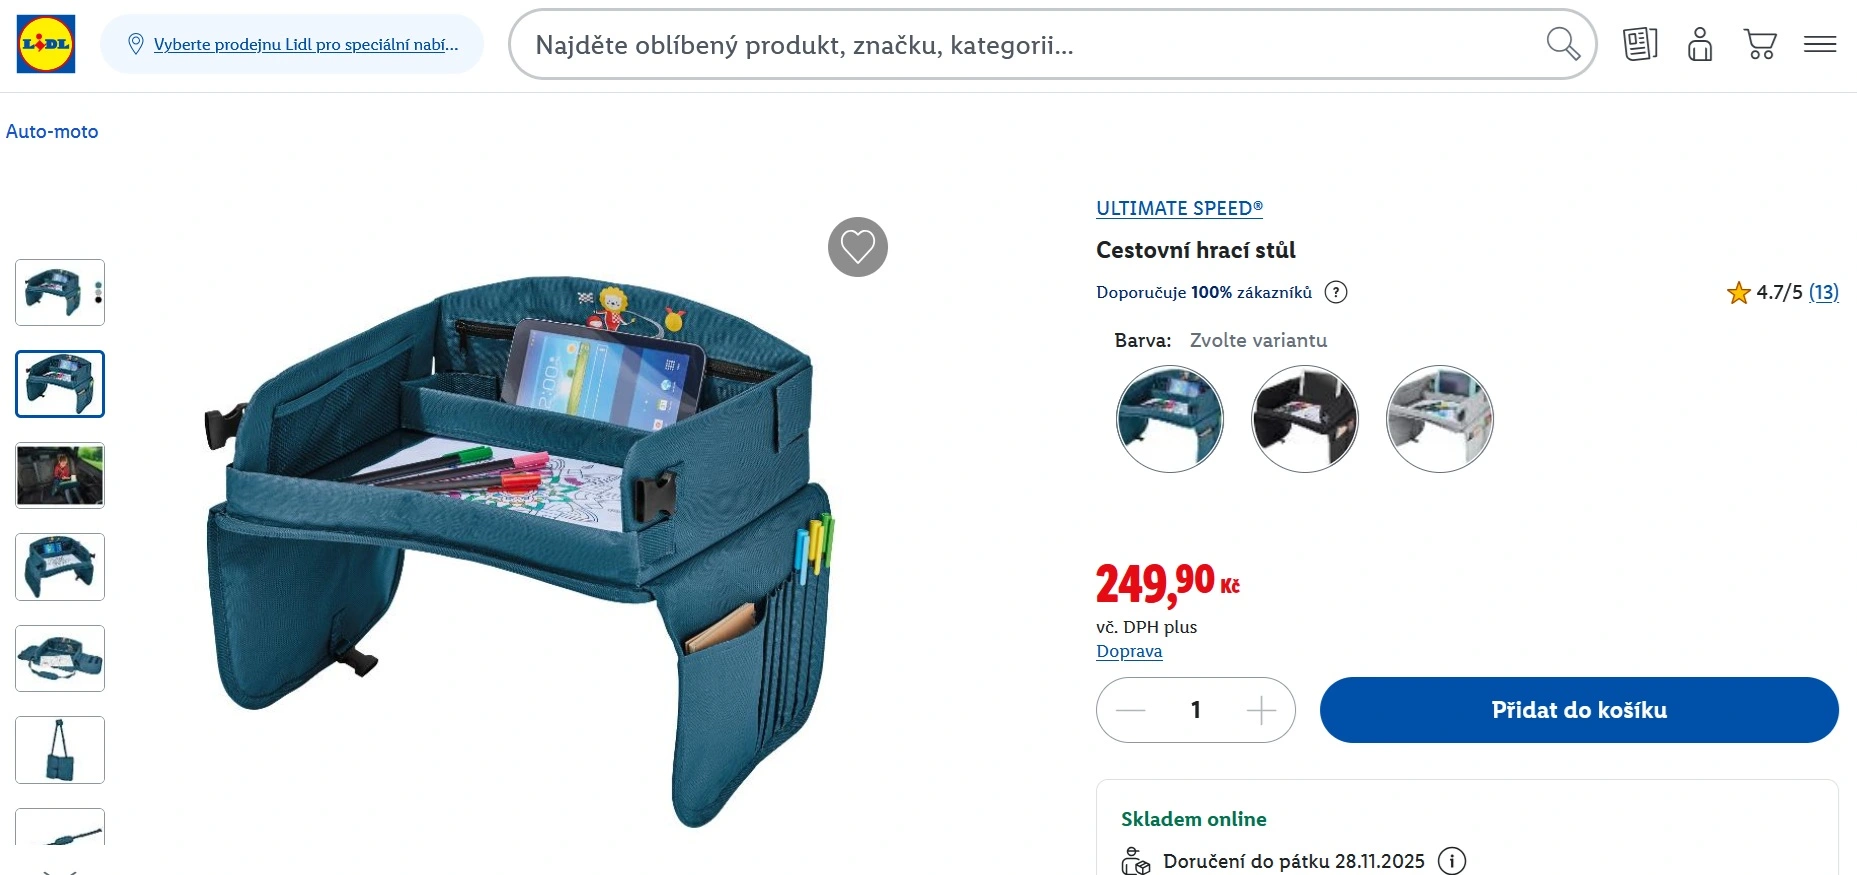Select the grey color variant
Image resolution: width=1857 pixels, height=875 pixels.
1440,419
